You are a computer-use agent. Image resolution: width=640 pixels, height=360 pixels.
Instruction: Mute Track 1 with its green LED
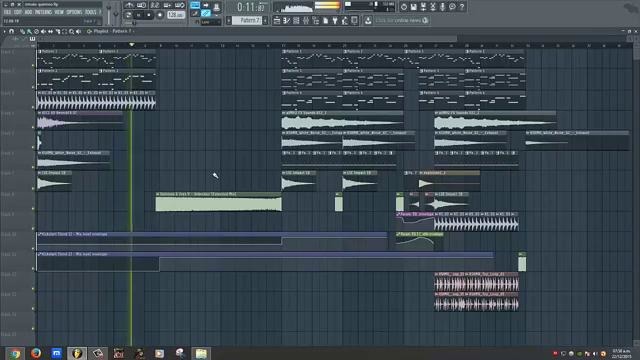pos(33,64)
